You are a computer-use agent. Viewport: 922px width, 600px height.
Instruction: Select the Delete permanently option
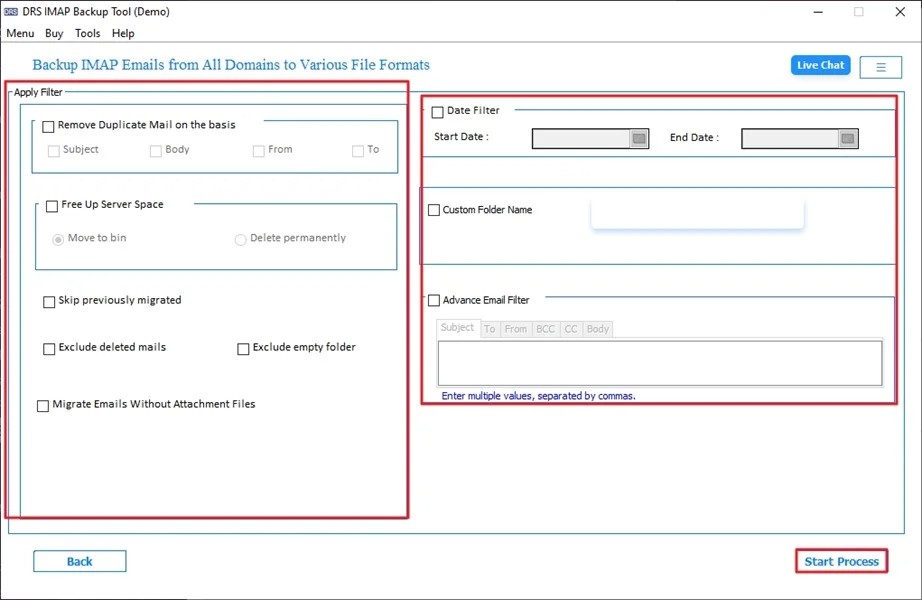[240, 238]
